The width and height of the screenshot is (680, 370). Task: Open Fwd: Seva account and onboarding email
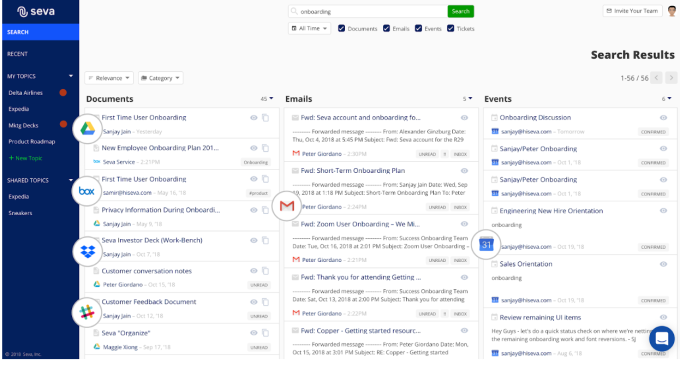point(360,118)
